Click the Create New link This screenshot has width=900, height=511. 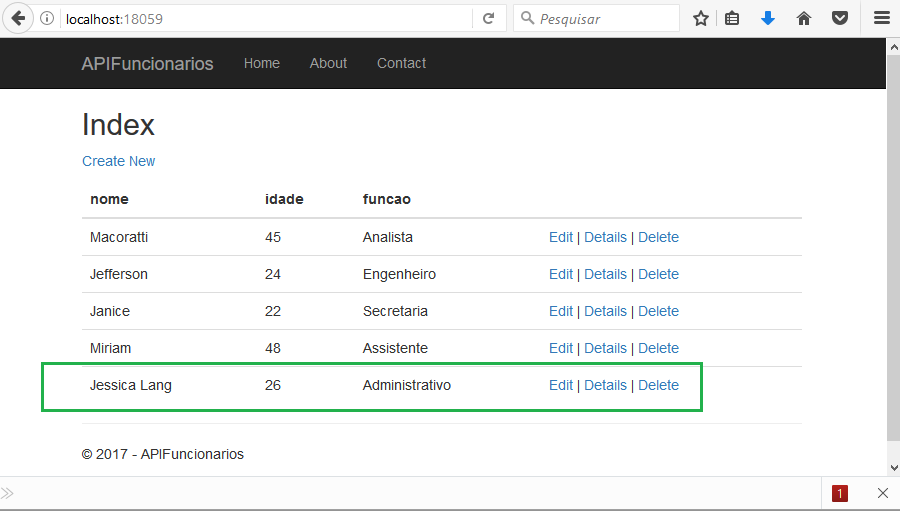(x=118, y=161)
